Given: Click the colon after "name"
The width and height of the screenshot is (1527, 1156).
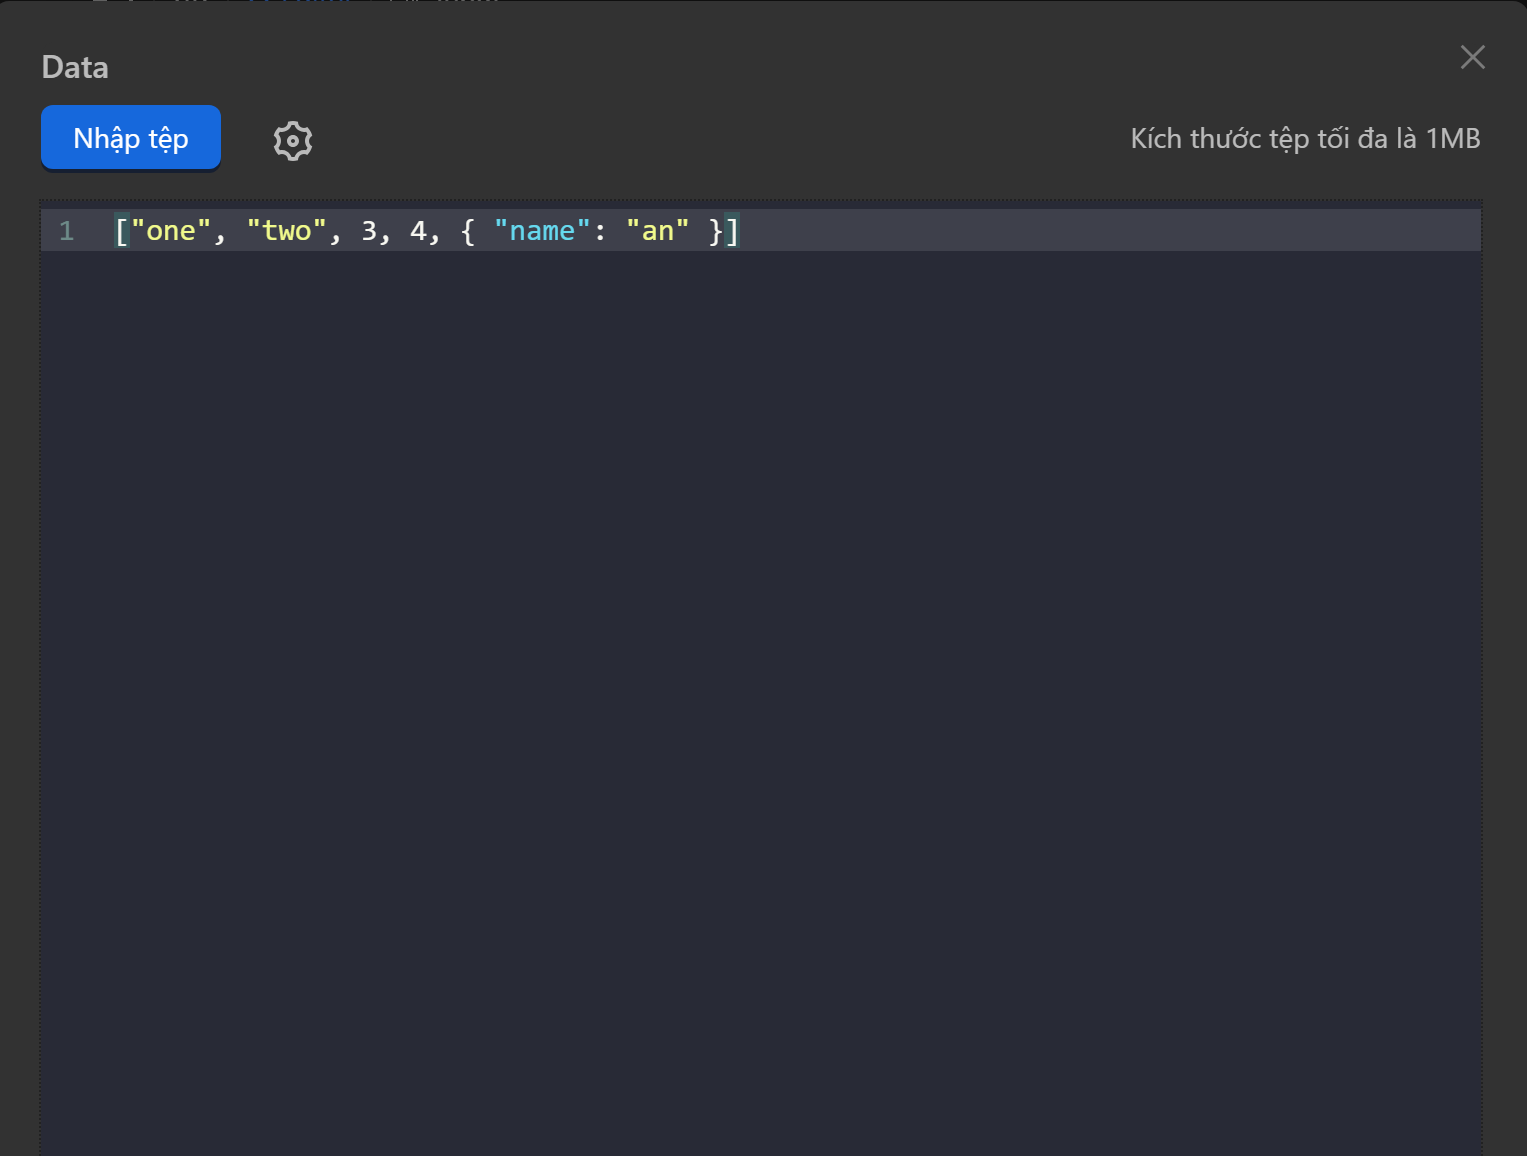Looking at the screenshot, I should tap(600, 231).
